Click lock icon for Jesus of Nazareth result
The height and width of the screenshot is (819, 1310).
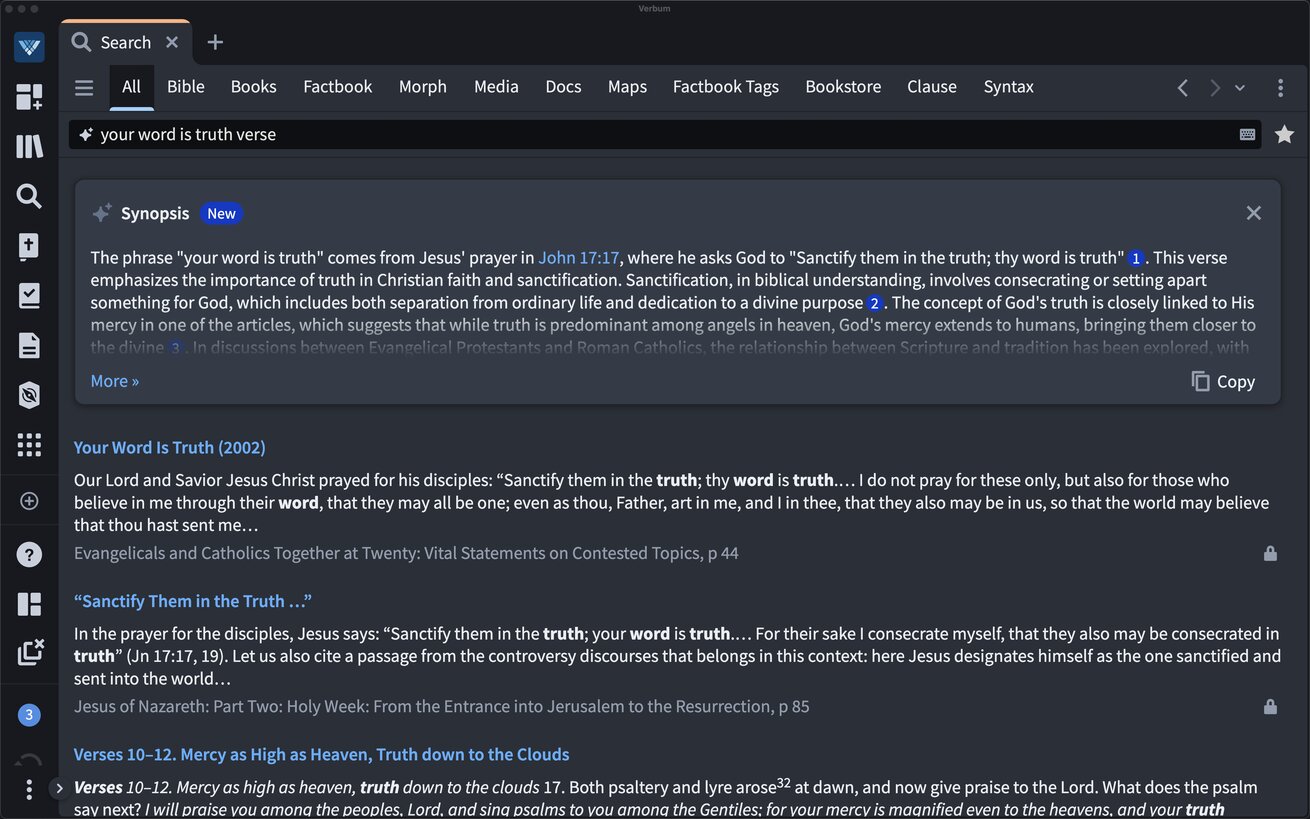pyautogui.click(x=1270, y=707)
